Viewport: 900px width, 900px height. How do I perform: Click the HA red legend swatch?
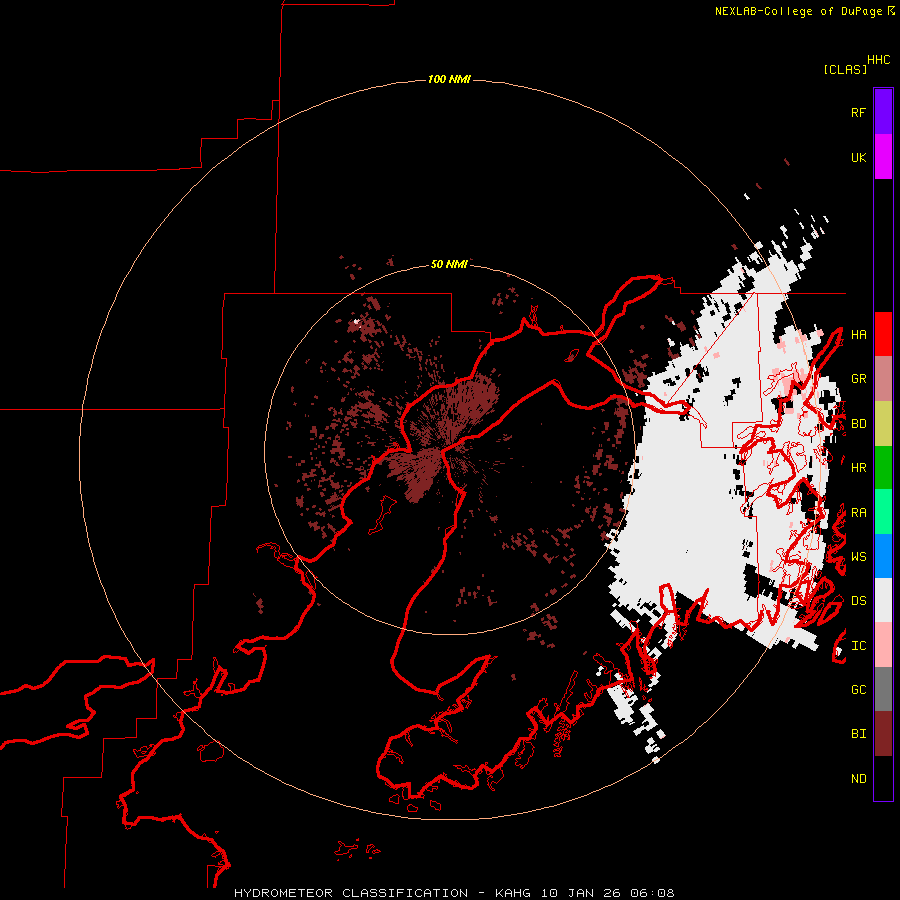click(x=883, y=334)
